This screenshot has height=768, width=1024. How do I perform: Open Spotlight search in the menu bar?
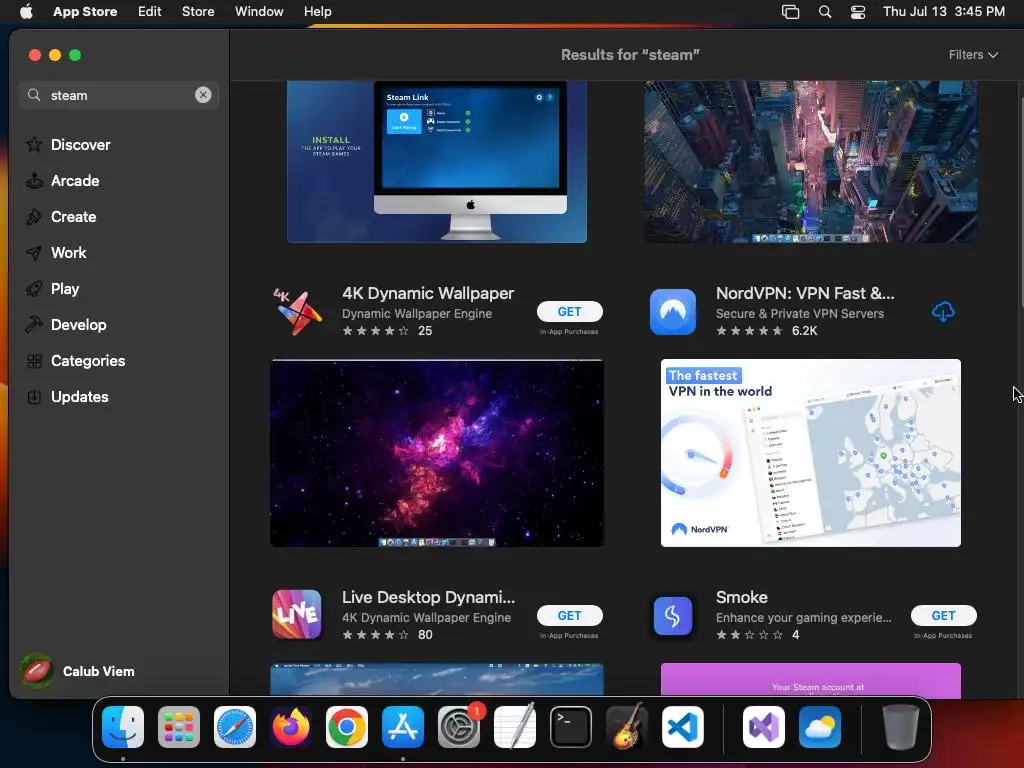point(825,12)
